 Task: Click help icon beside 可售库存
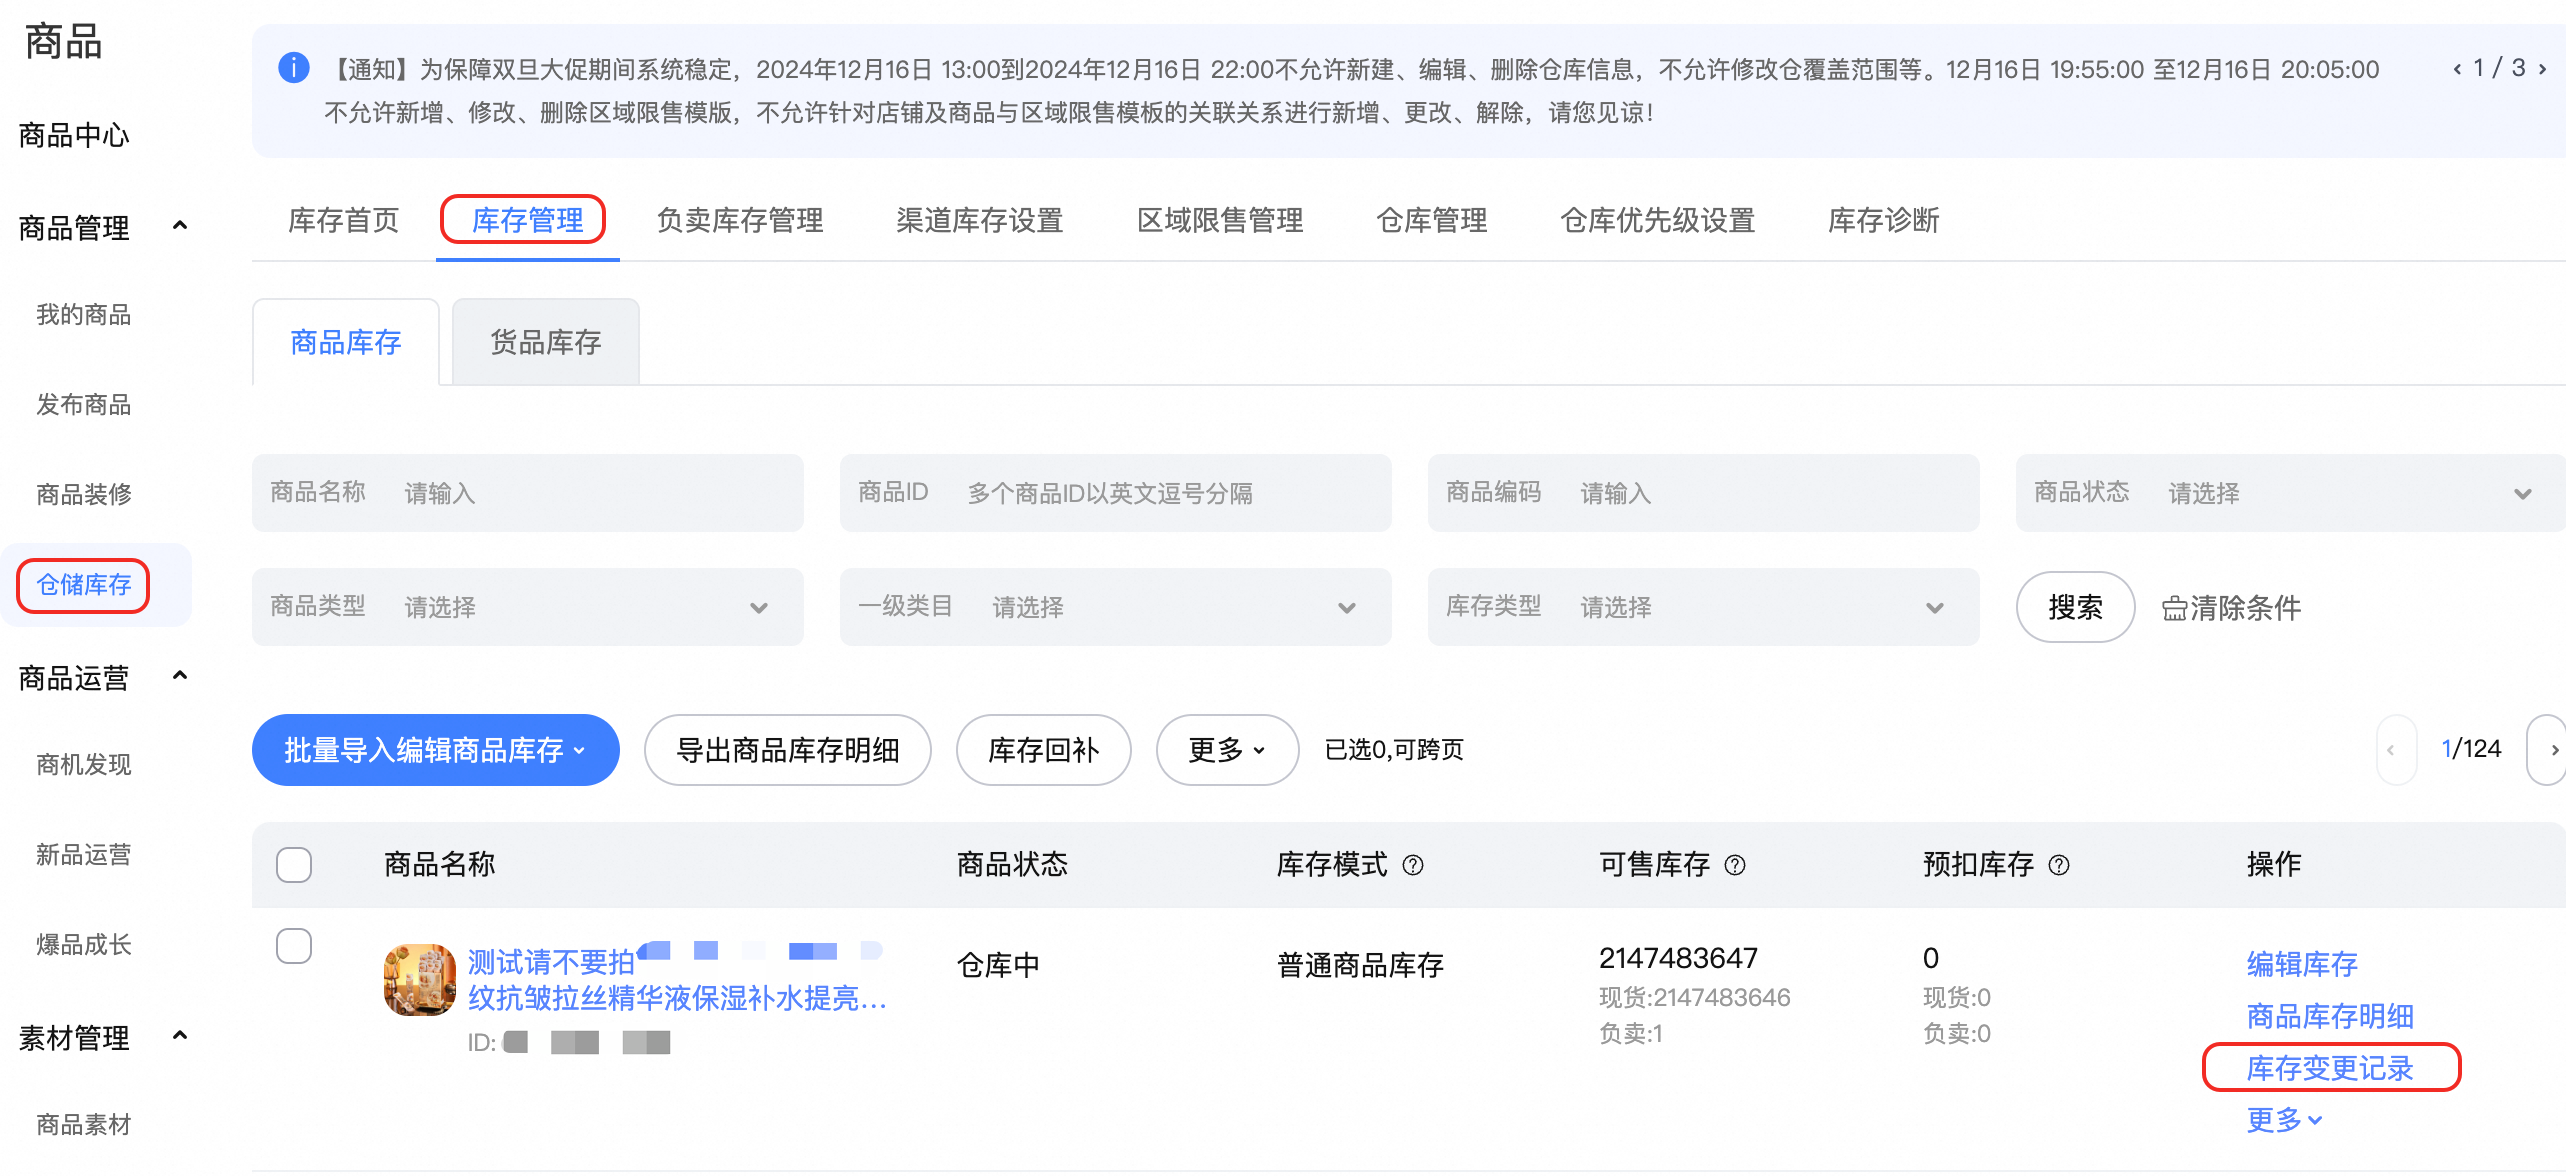coord(1736,865)
